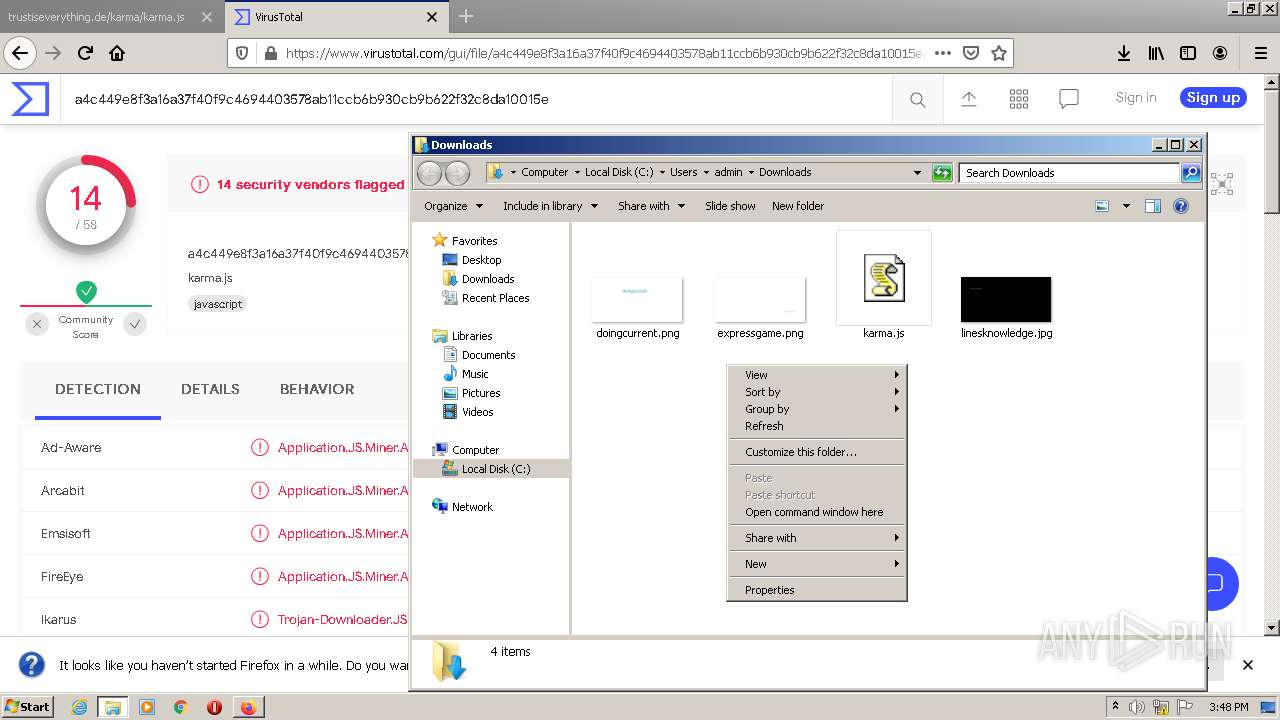1280x720 pixels.
Task: Click the VirusTotal upload file icon
Action: click(x=968, y=98)
